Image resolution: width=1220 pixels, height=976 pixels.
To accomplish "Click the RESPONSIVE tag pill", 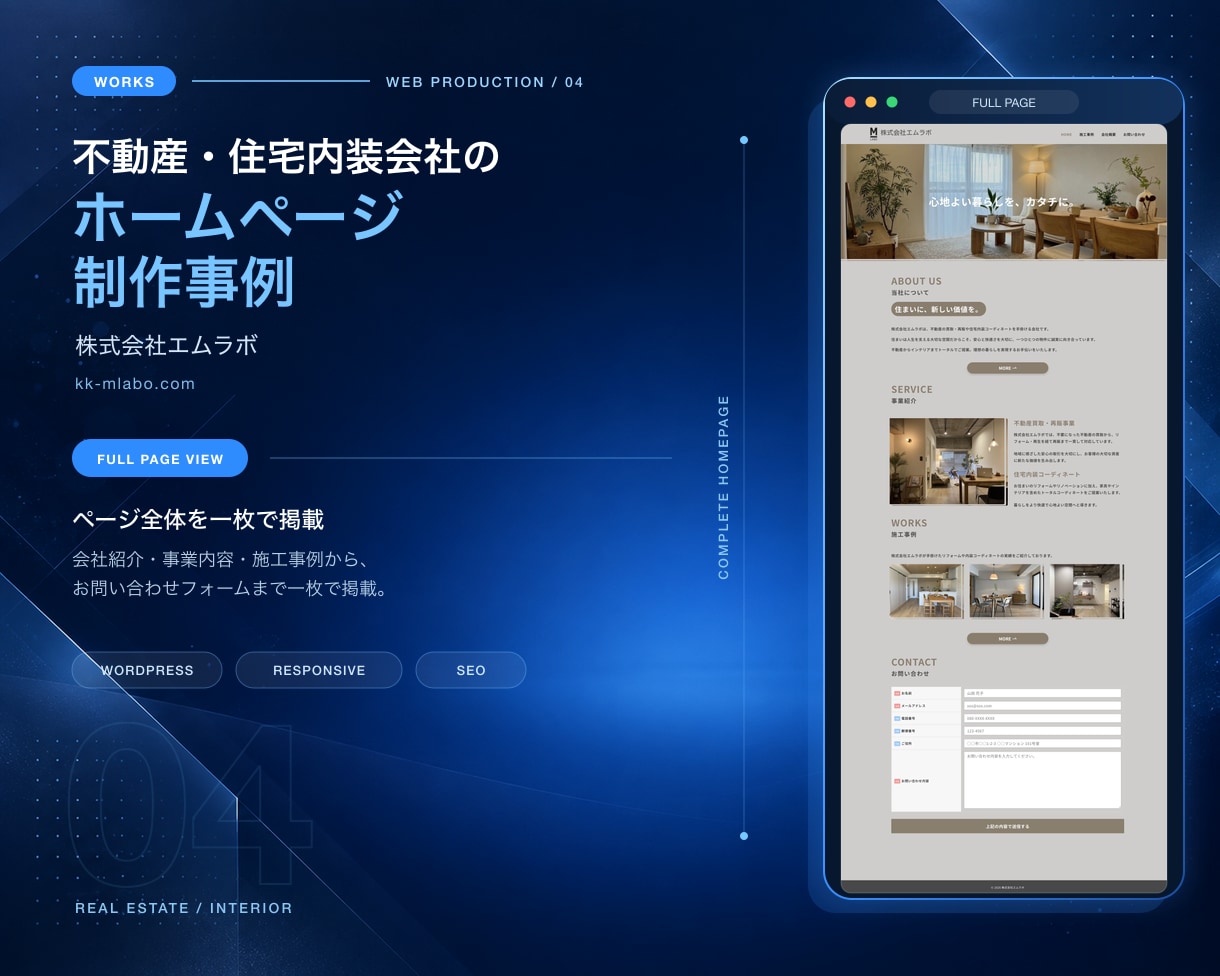I will (x=319, y=670).
